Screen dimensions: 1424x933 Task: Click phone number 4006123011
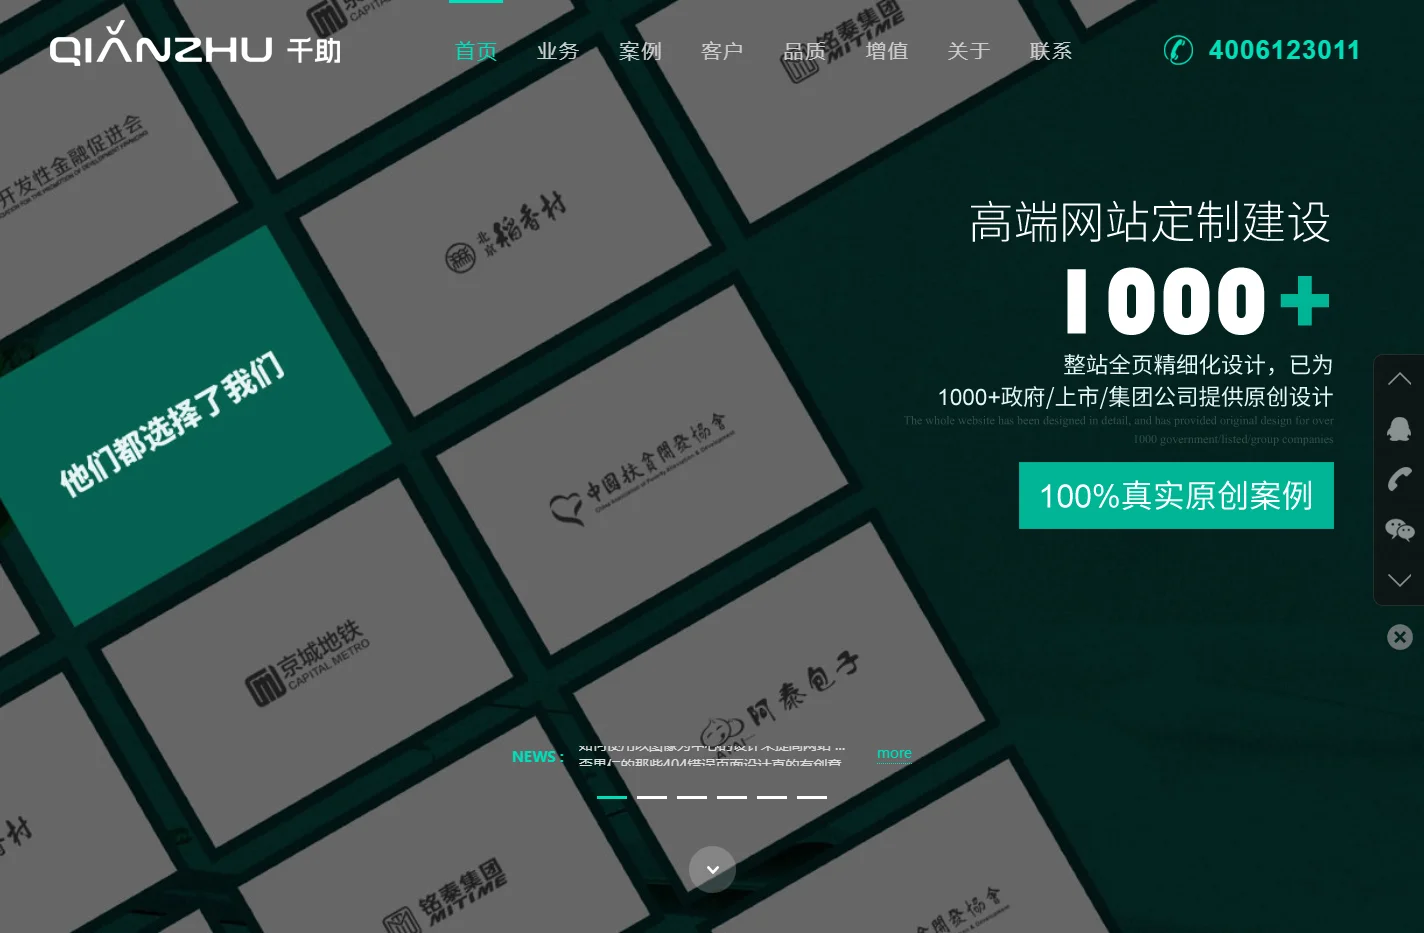(1284, 50)
